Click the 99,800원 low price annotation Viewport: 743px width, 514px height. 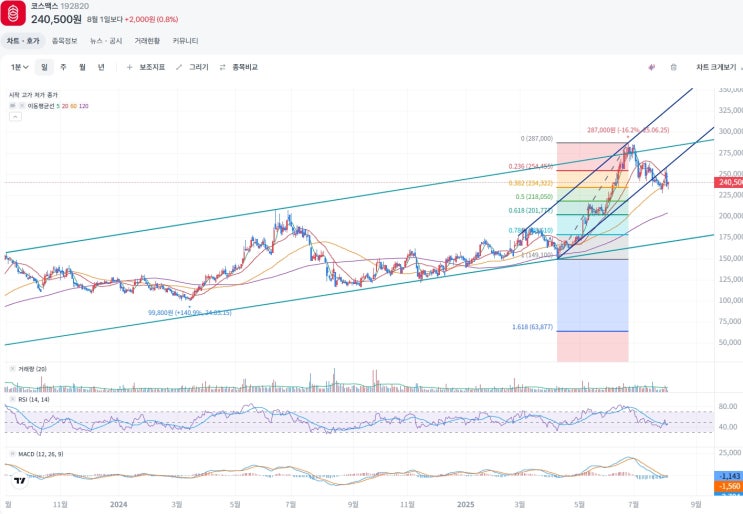click(190, 313)
